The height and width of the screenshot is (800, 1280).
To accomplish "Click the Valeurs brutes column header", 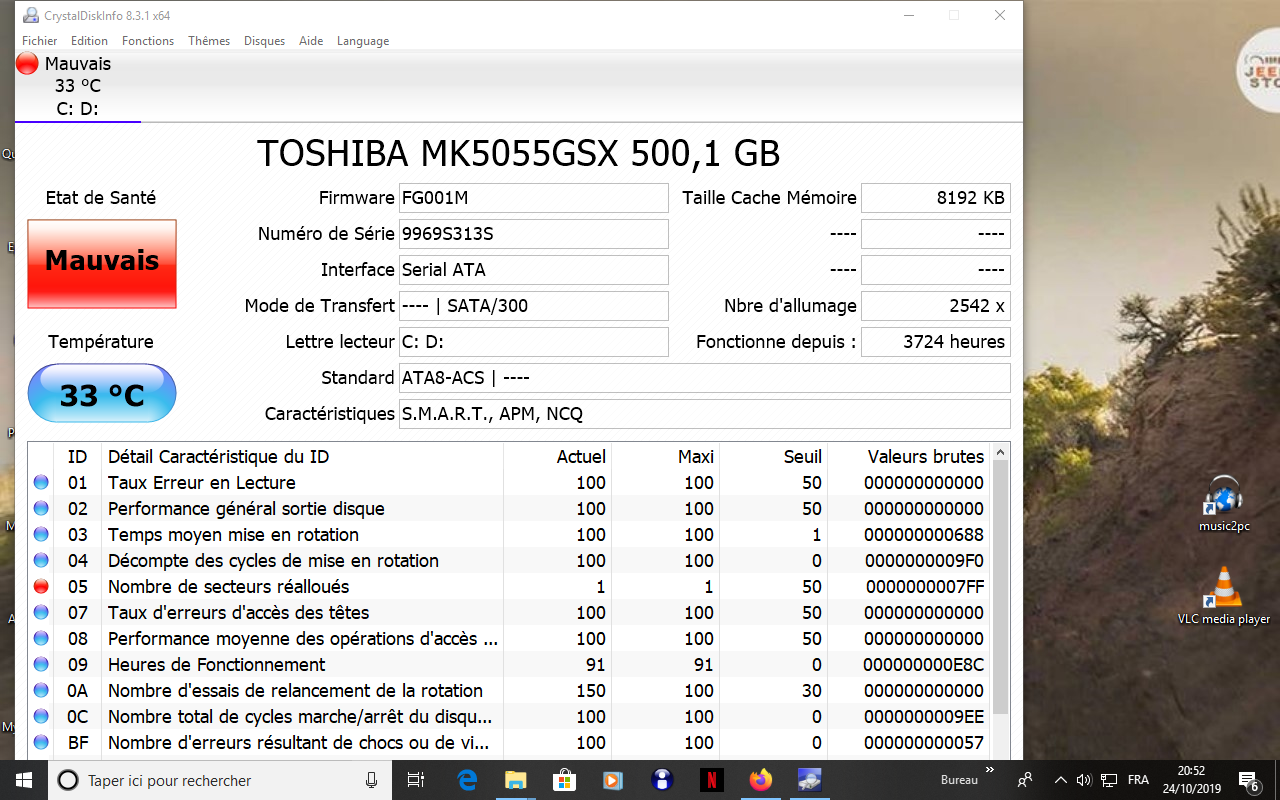I will [x=908, y=457].
